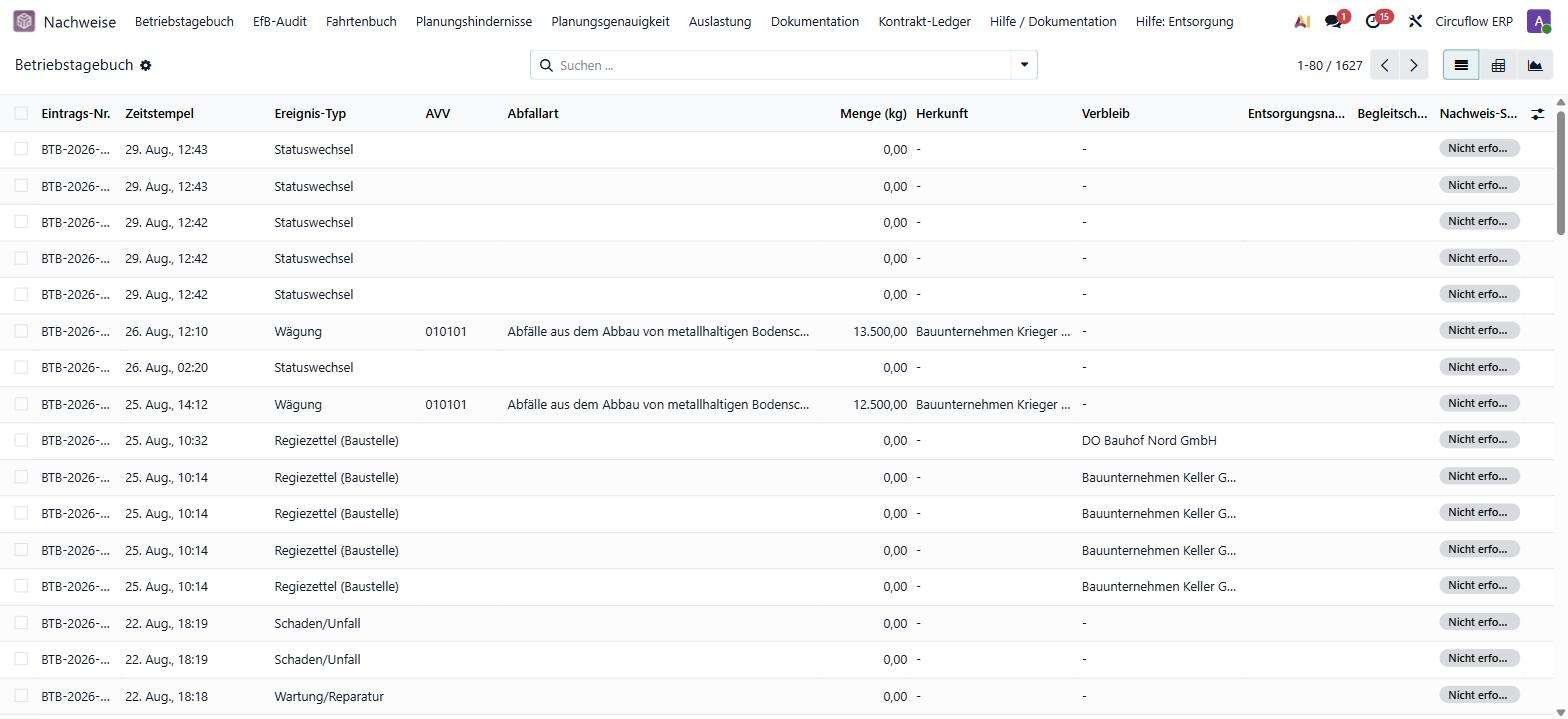This screenshot has width=1568, height=719.
Task: Click the timestamp 22. Aug., 18:18
Action: [166, 696]
